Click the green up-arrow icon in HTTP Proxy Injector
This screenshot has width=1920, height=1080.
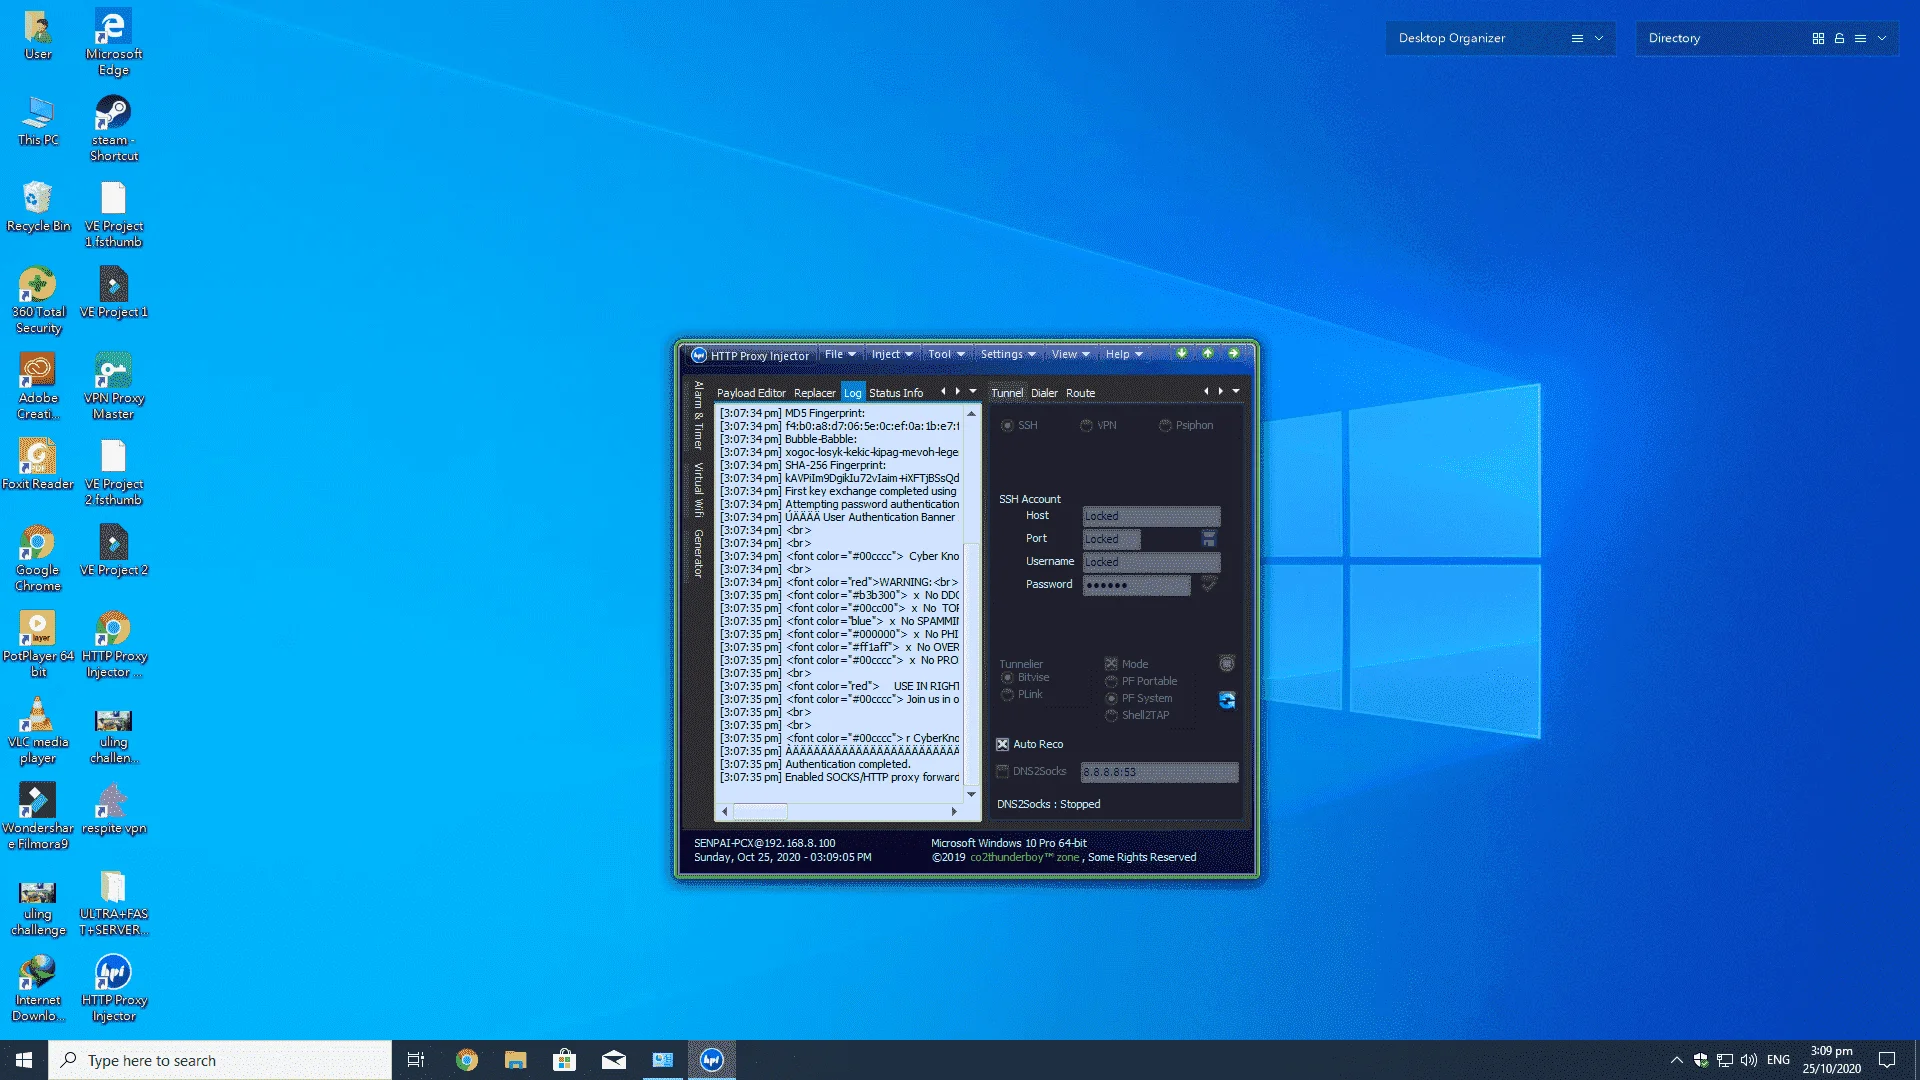coord(1207,354)
